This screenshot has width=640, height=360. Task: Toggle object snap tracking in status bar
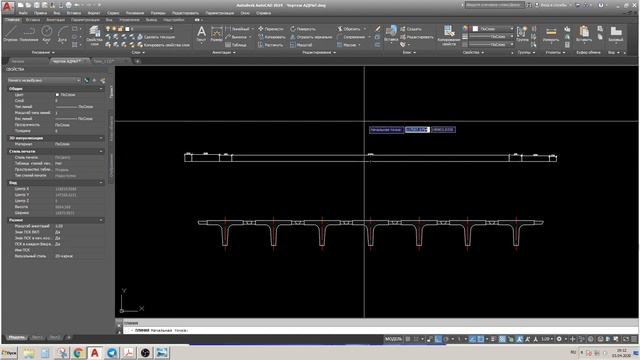(x=473, y=339)
